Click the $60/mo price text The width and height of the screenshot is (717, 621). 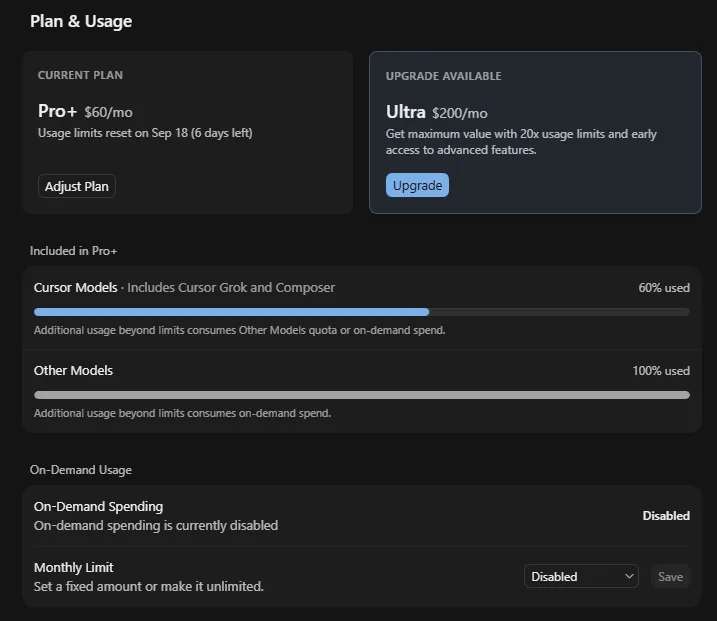108,112
